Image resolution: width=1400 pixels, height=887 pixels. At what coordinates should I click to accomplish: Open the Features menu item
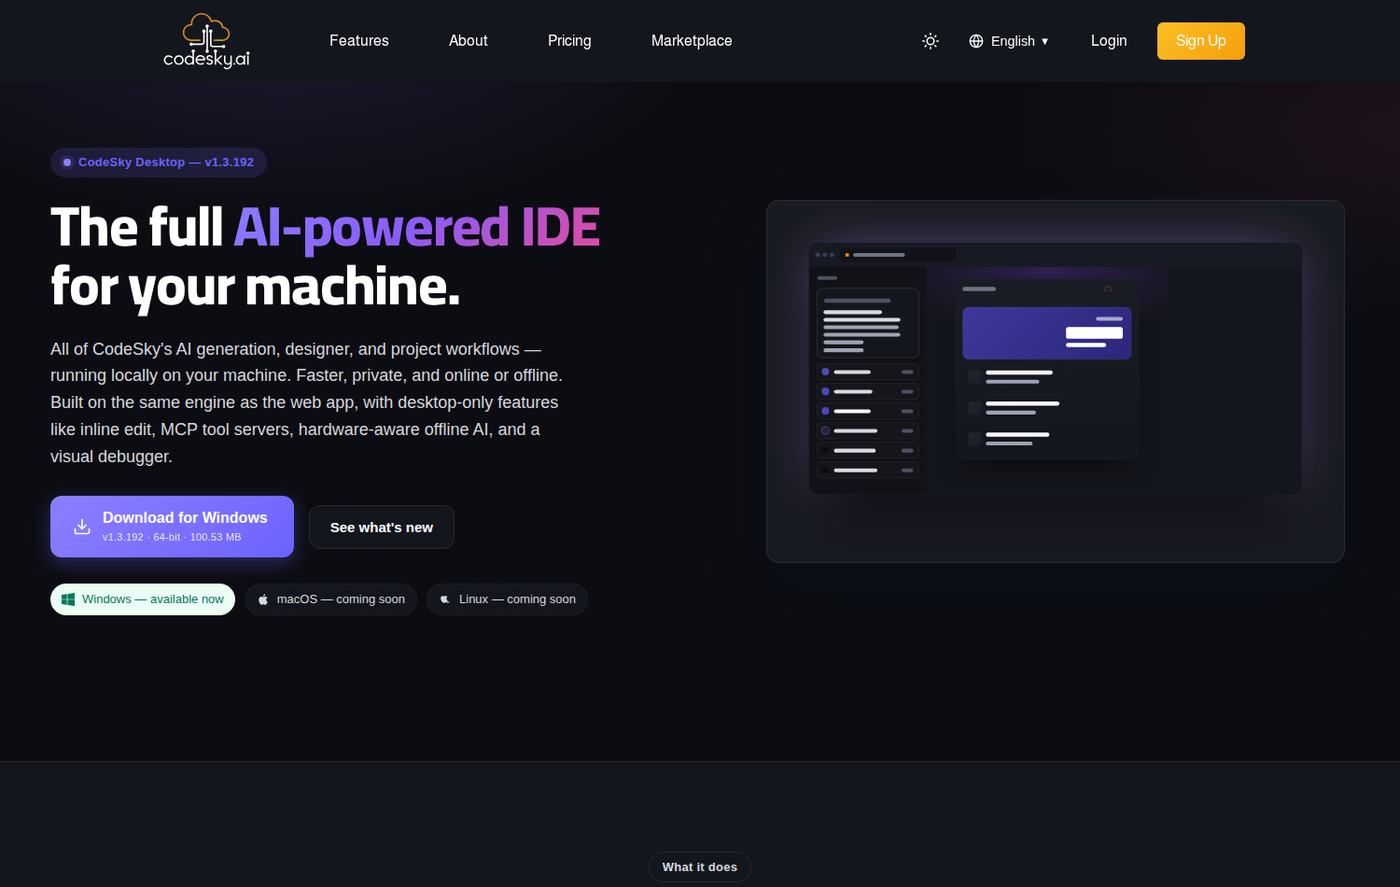click(x=359, y=41)
